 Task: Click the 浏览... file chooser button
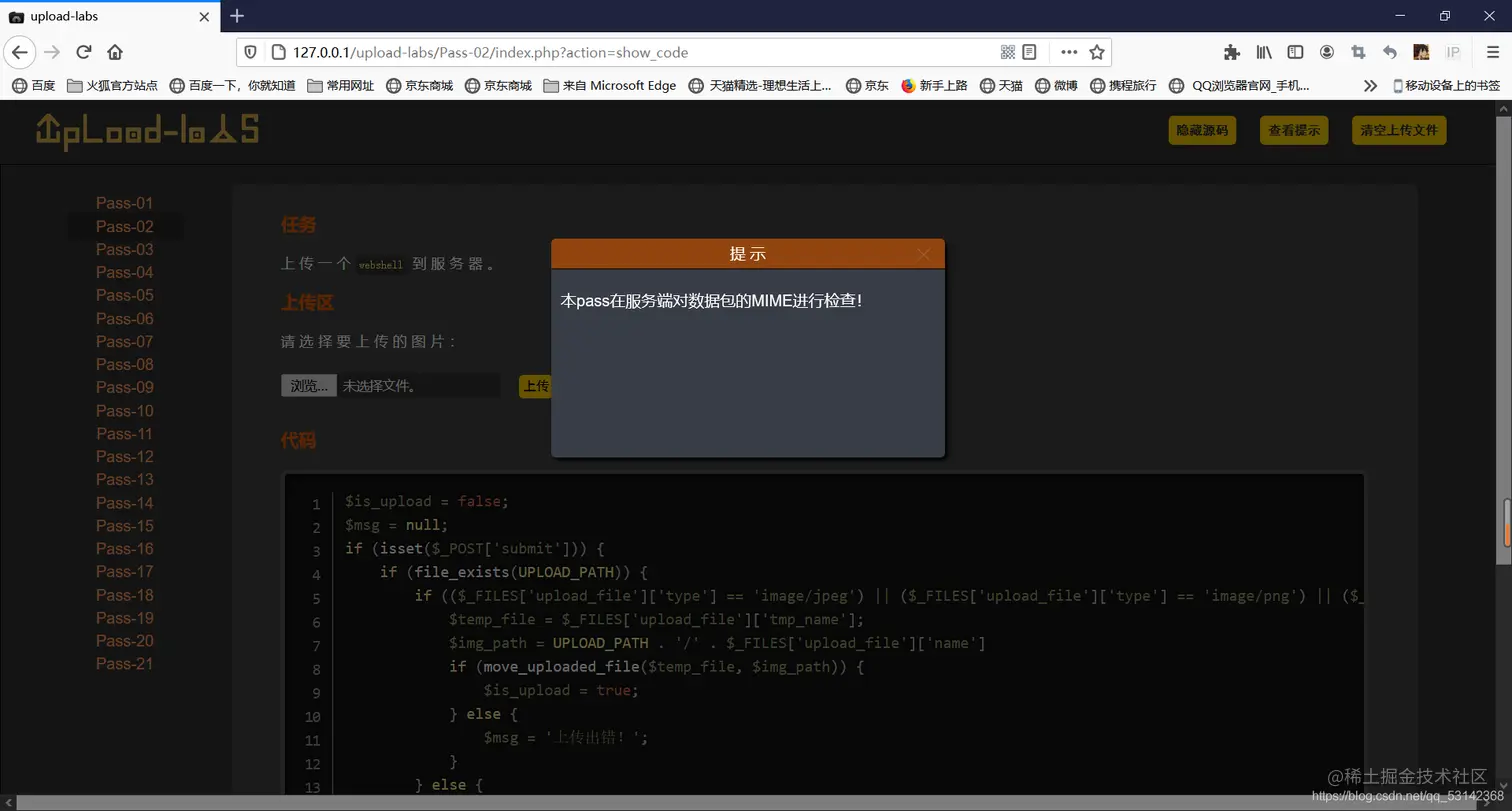tap(309, 386)
